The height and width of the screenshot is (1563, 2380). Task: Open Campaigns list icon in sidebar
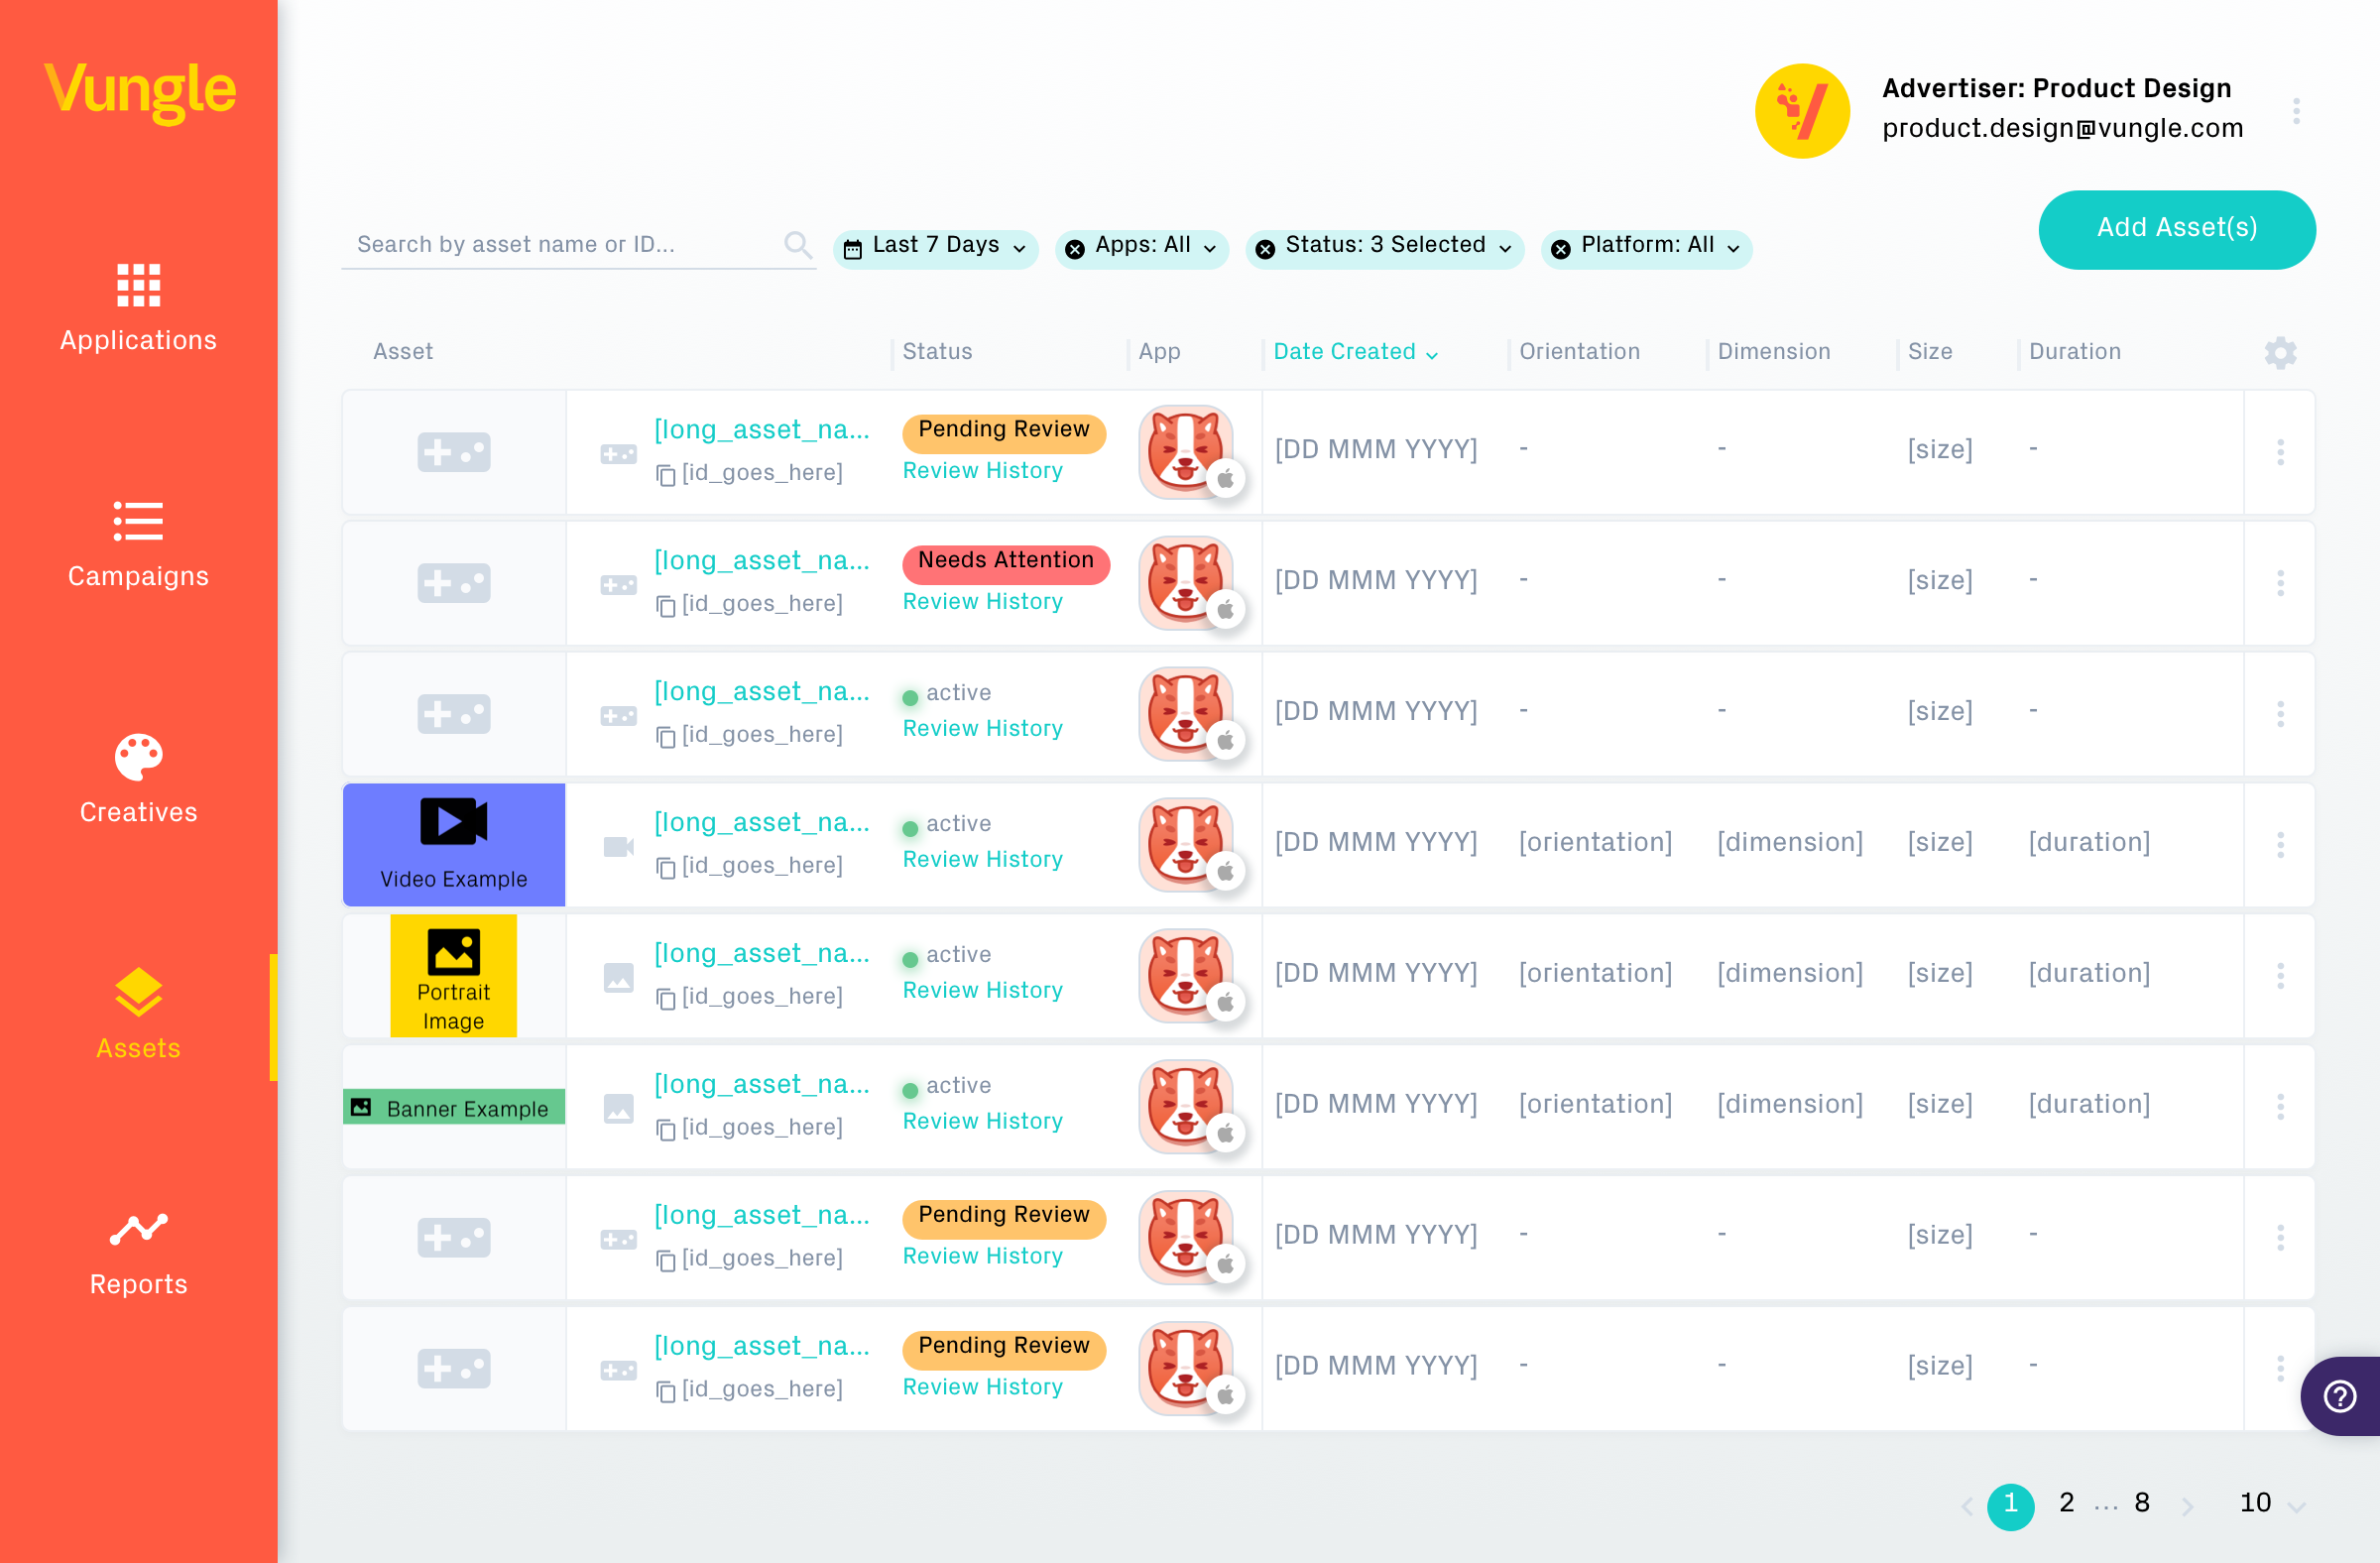(138, 521)
